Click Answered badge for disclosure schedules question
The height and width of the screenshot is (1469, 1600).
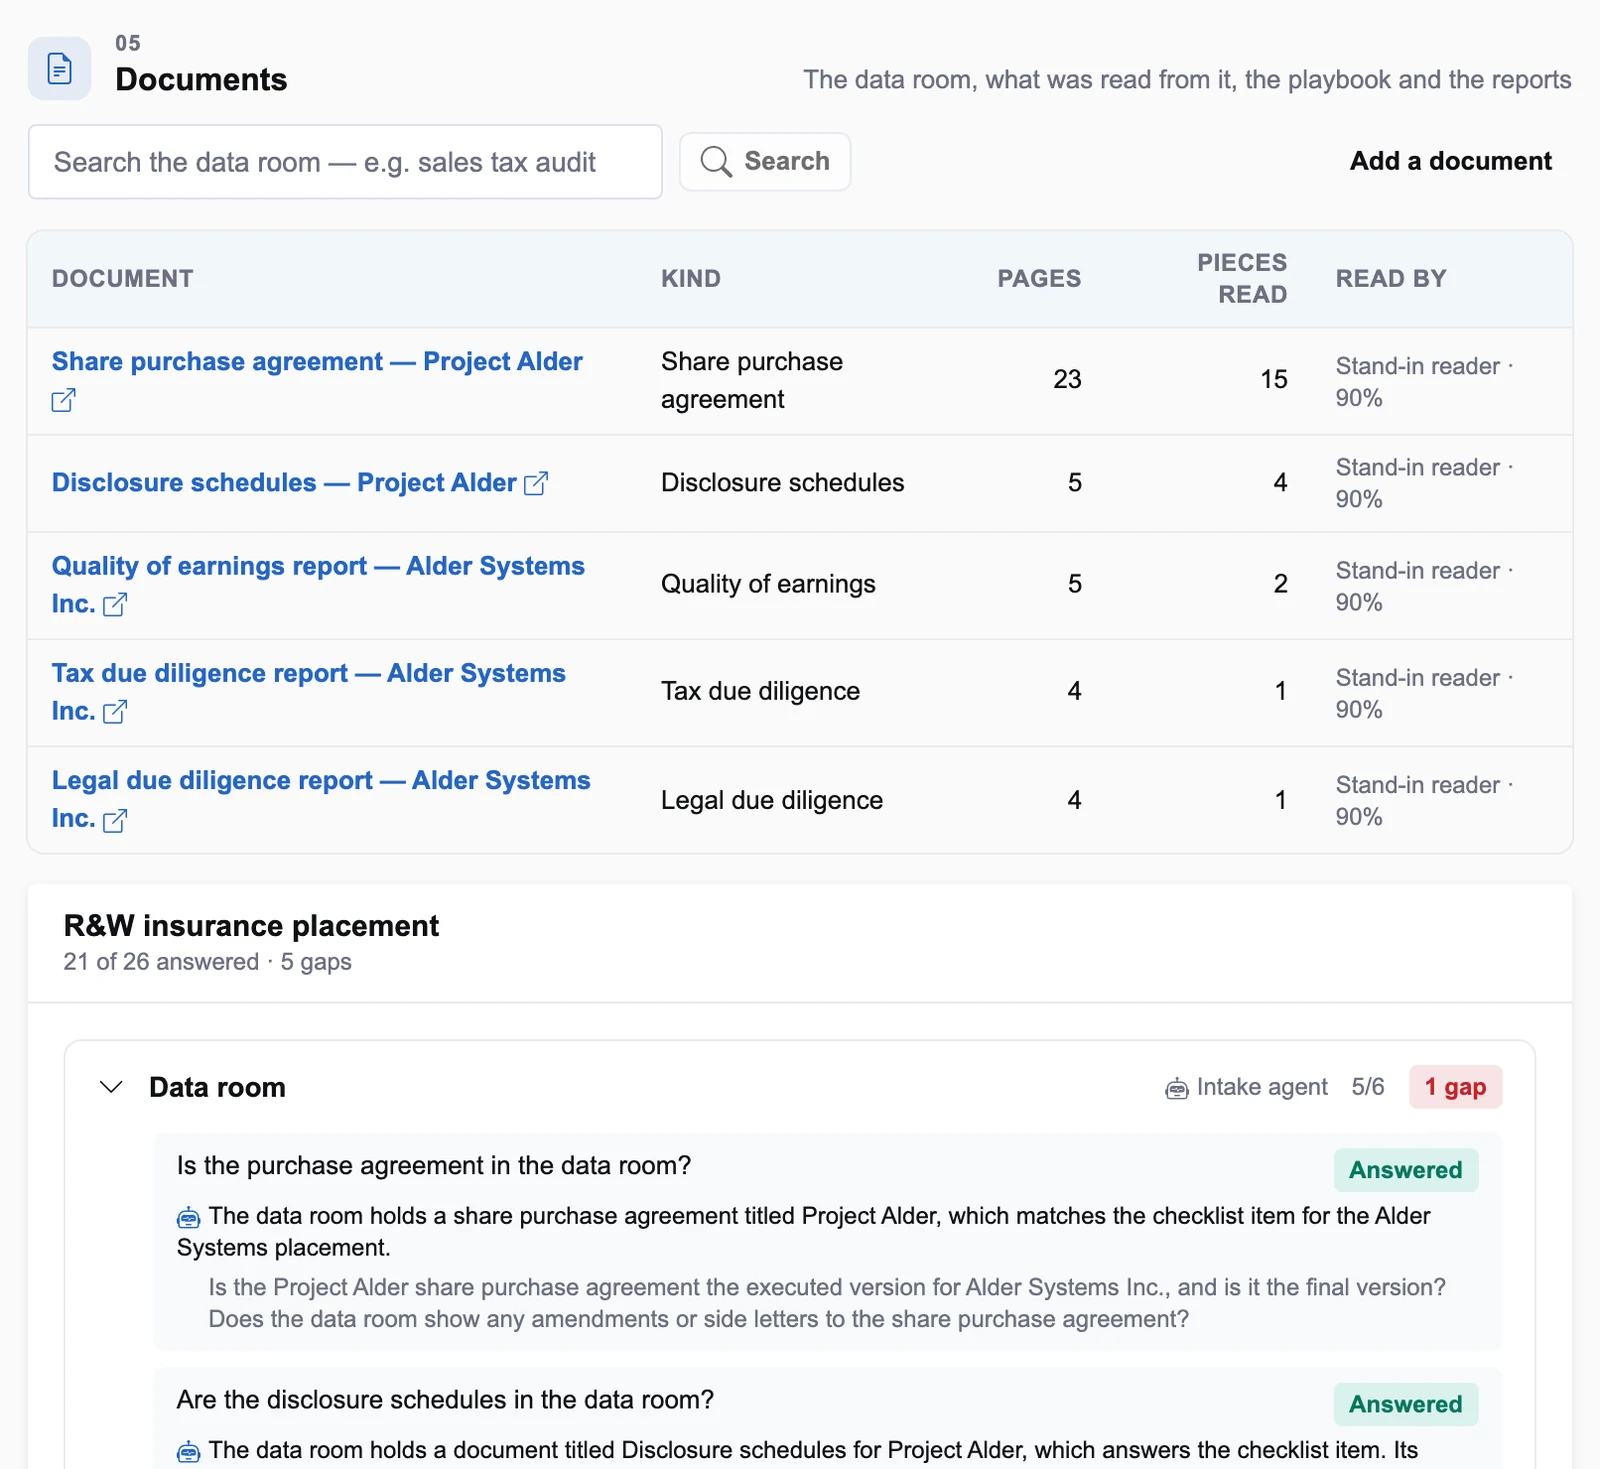tap(1405, 1404)
